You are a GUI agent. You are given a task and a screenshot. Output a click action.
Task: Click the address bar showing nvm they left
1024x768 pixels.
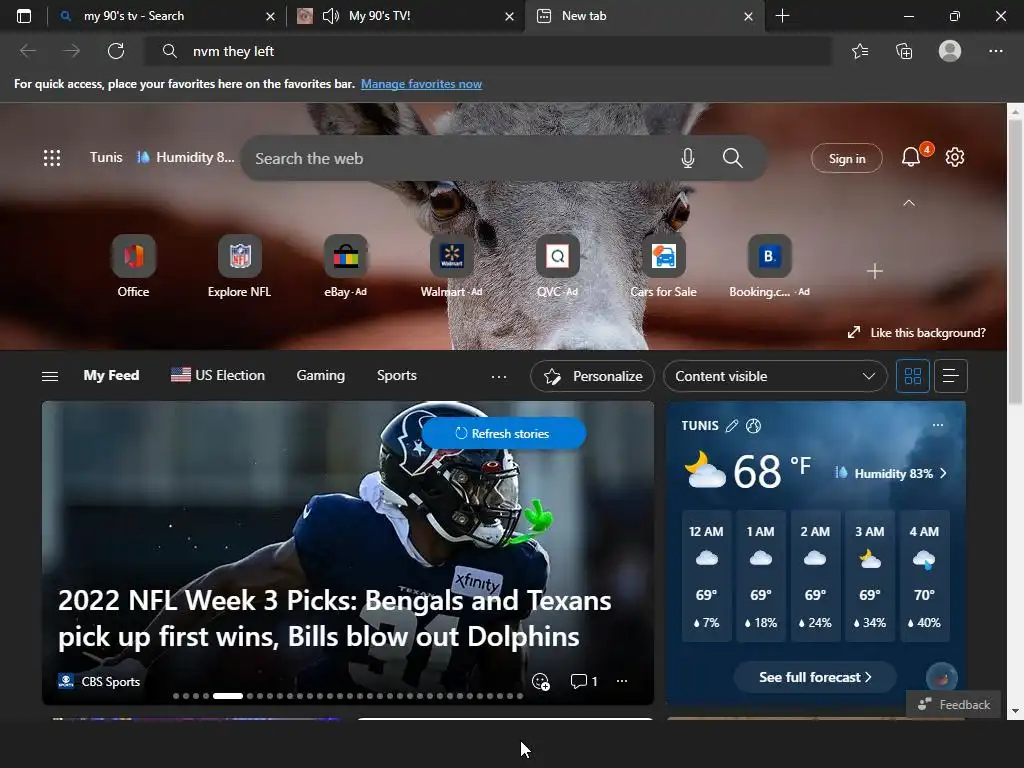pyautogui.click(x=487, y=51)
